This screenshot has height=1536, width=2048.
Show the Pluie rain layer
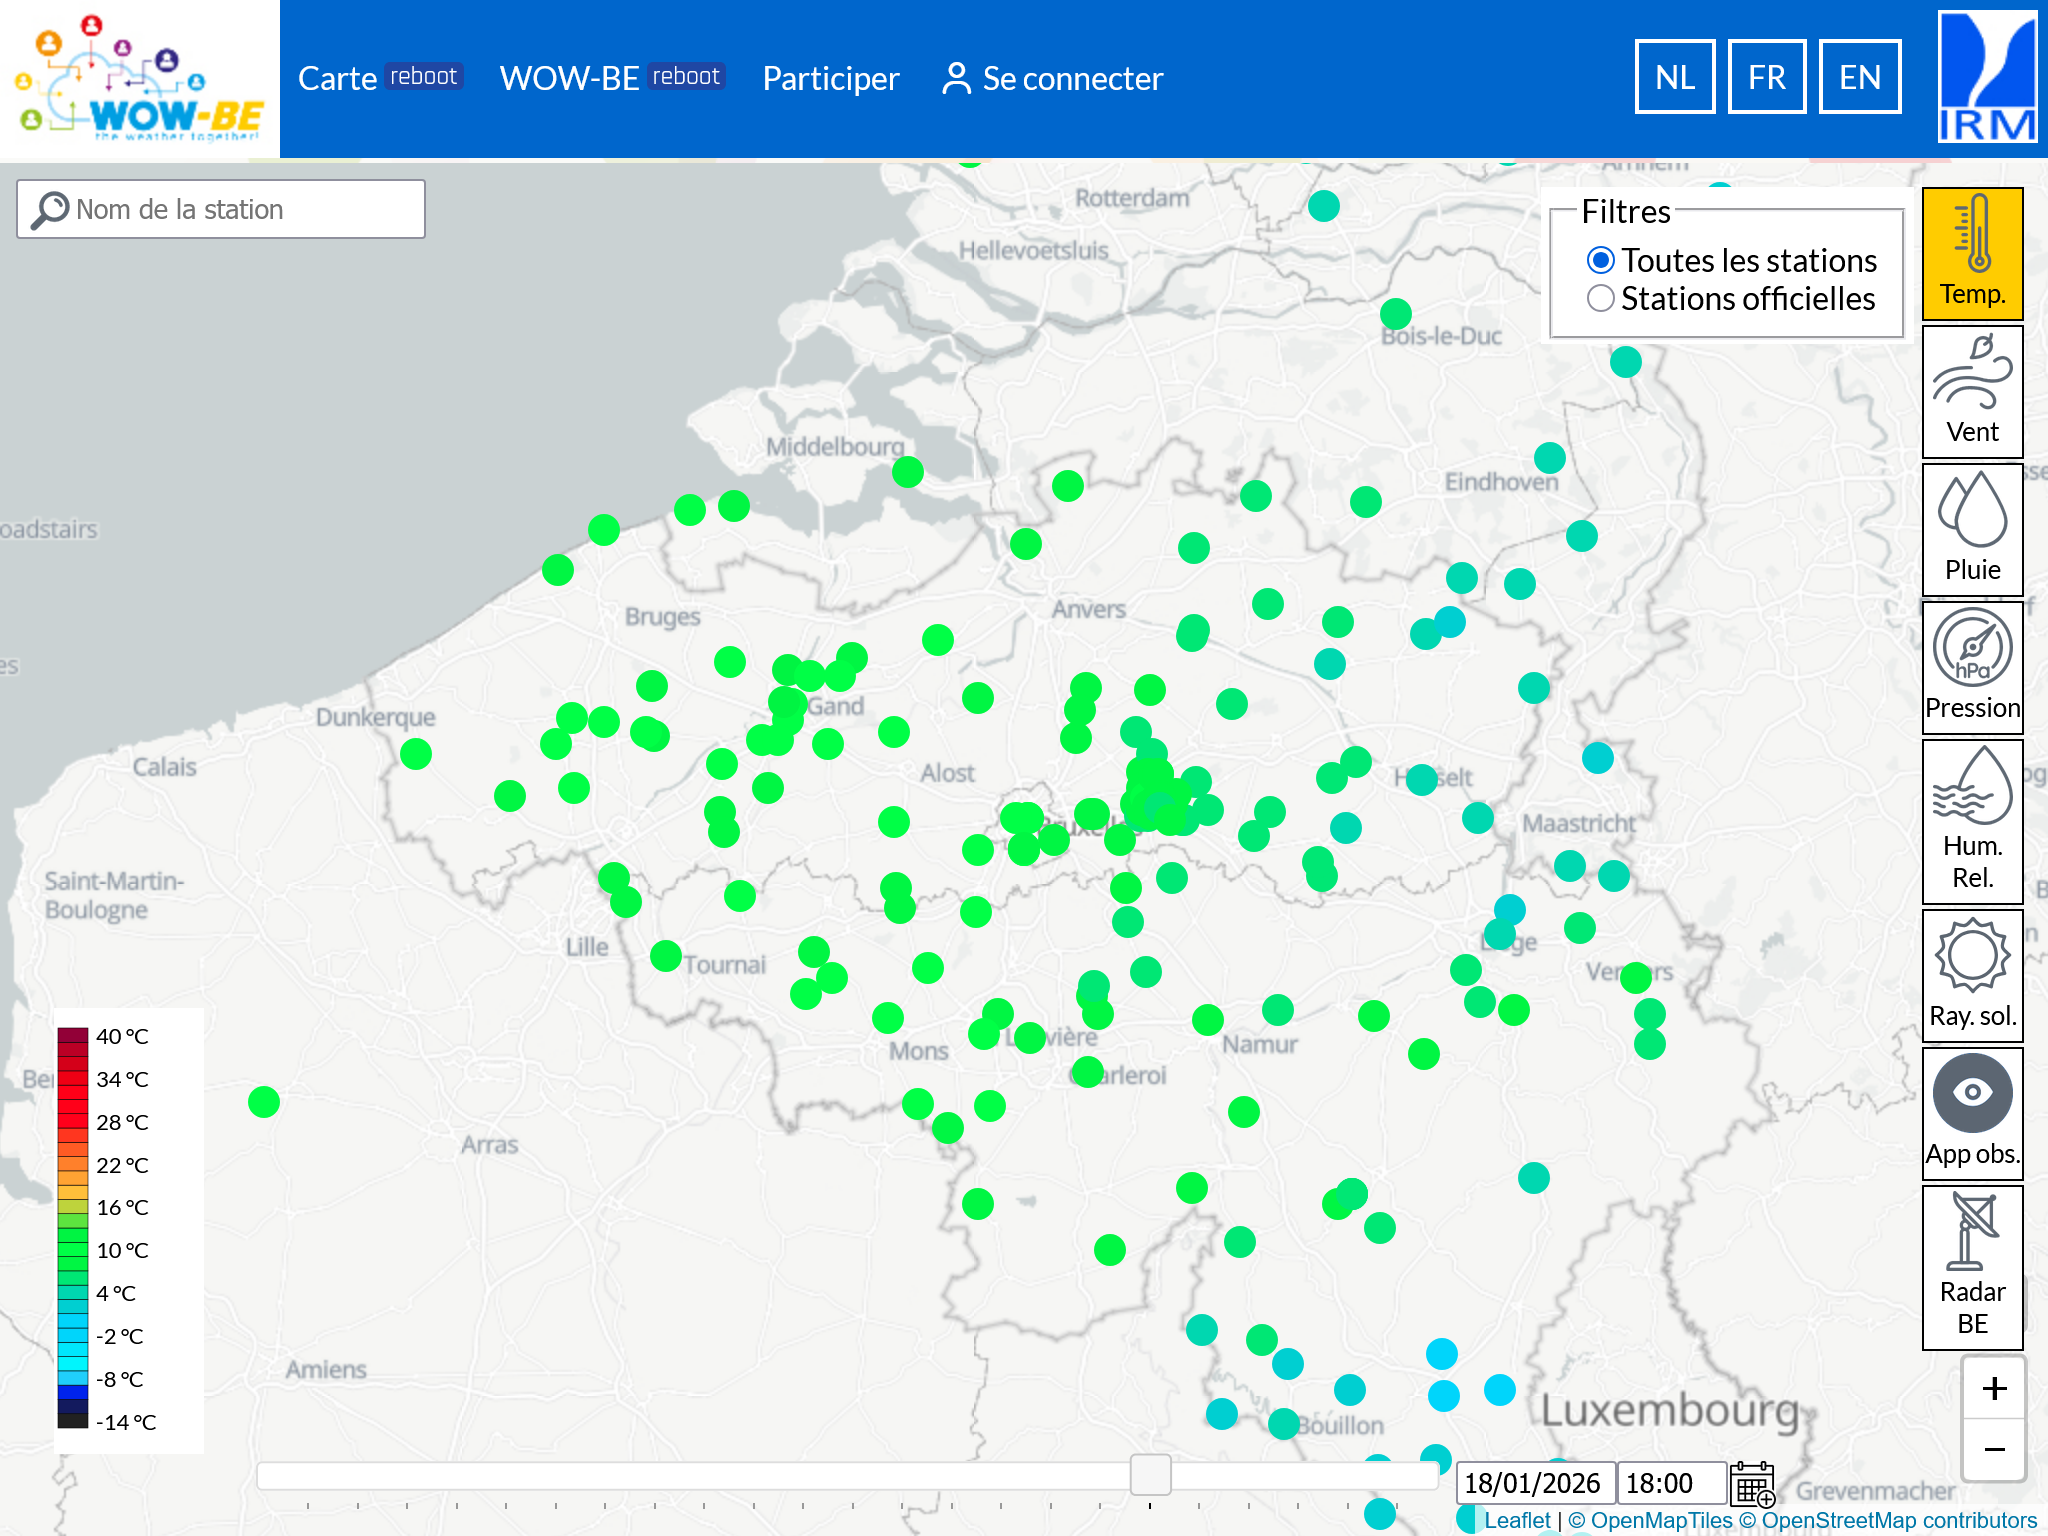pyautogui.click(x=1972, y=530)
